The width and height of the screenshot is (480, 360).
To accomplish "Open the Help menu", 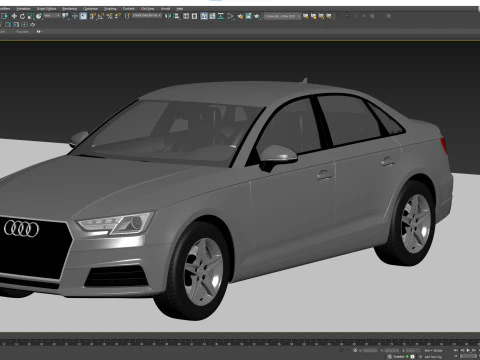I will coord(180,9).
